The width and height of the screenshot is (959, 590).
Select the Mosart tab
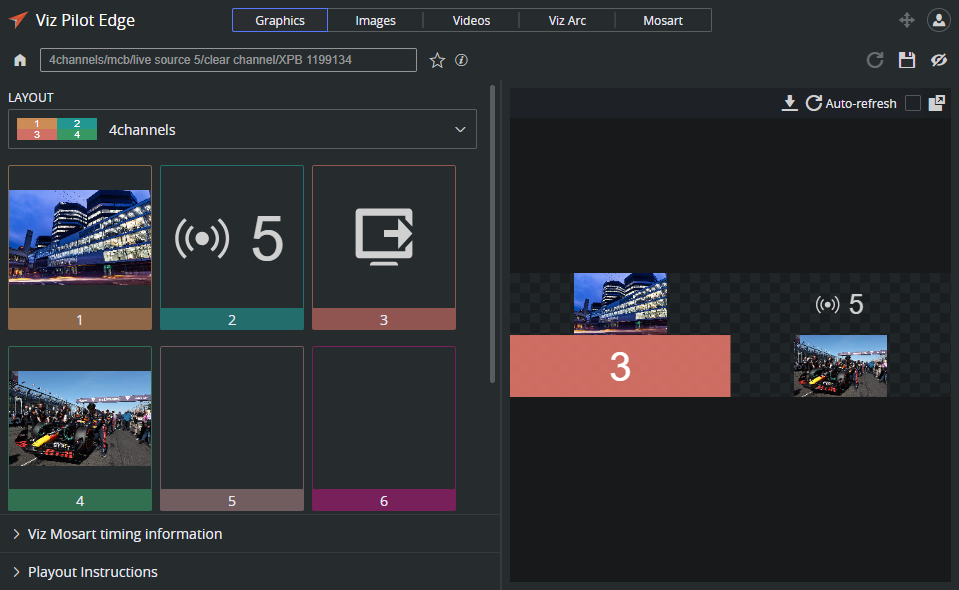(x=663, y=20)
